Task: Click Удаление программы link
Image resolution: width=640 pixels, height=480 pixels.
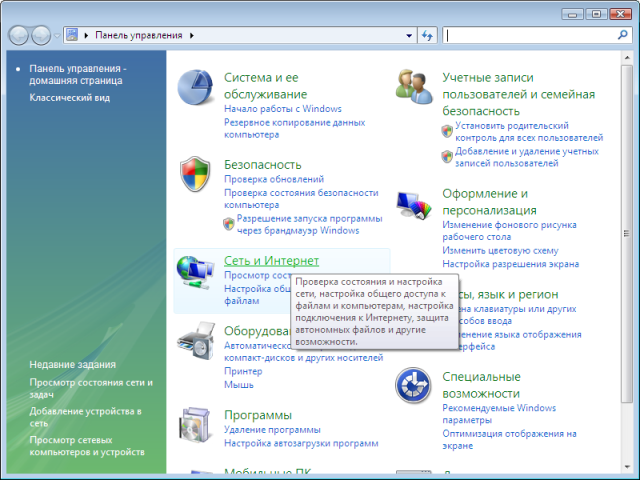Action: click(x=272, y=430)
